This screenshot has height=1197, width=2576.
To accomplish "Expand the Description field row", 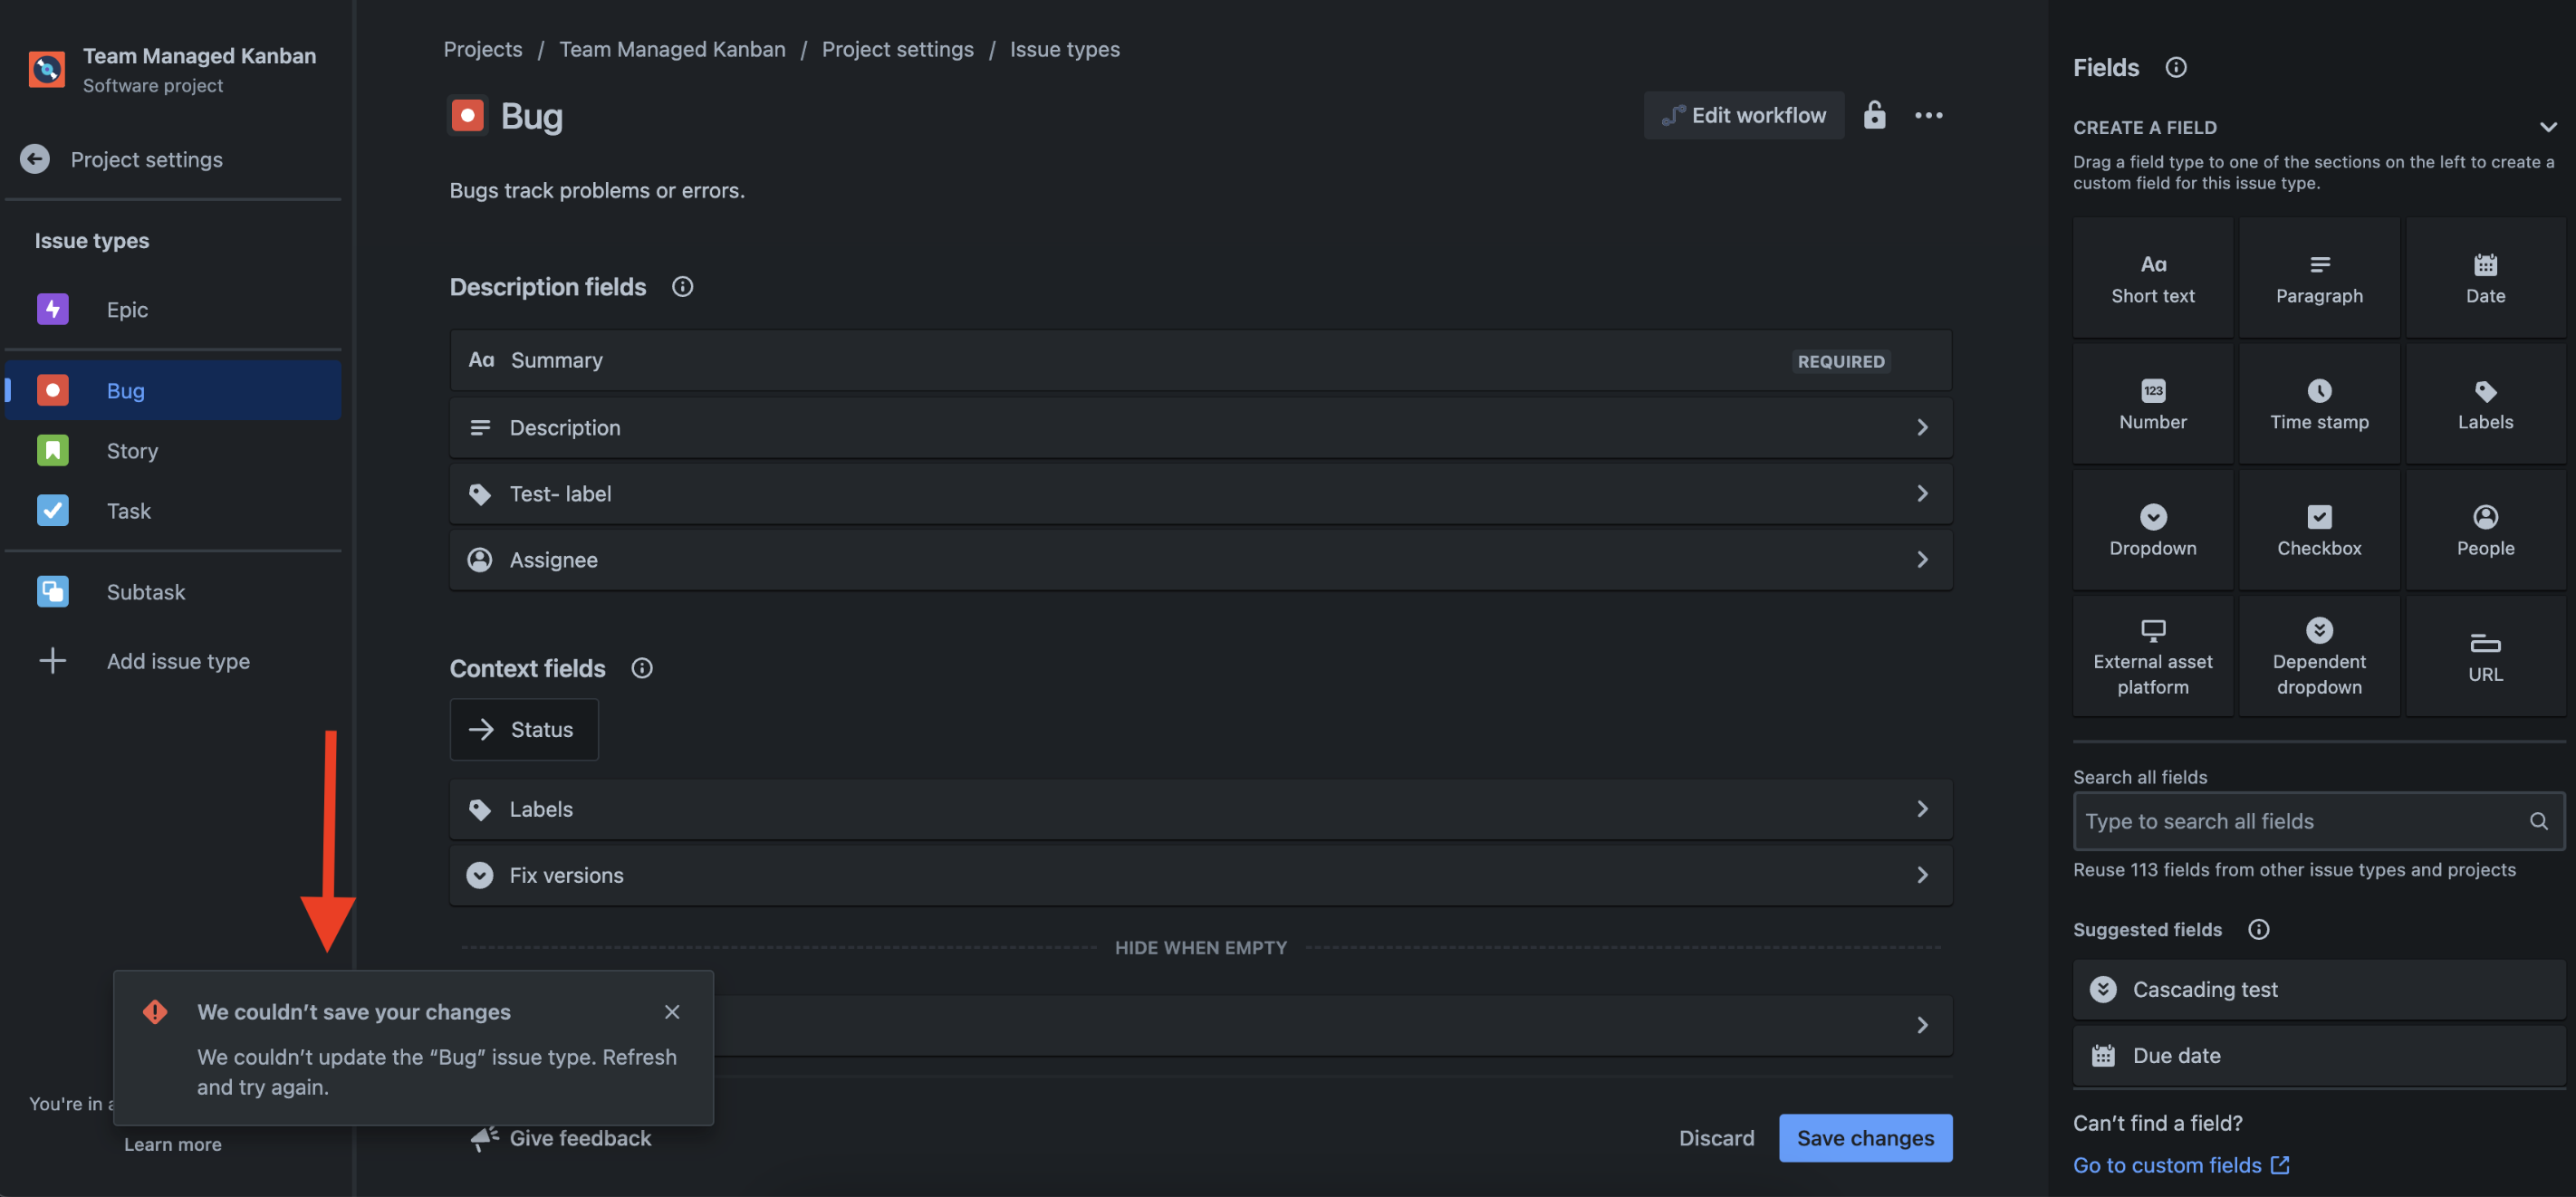I will coord(1200,427).
